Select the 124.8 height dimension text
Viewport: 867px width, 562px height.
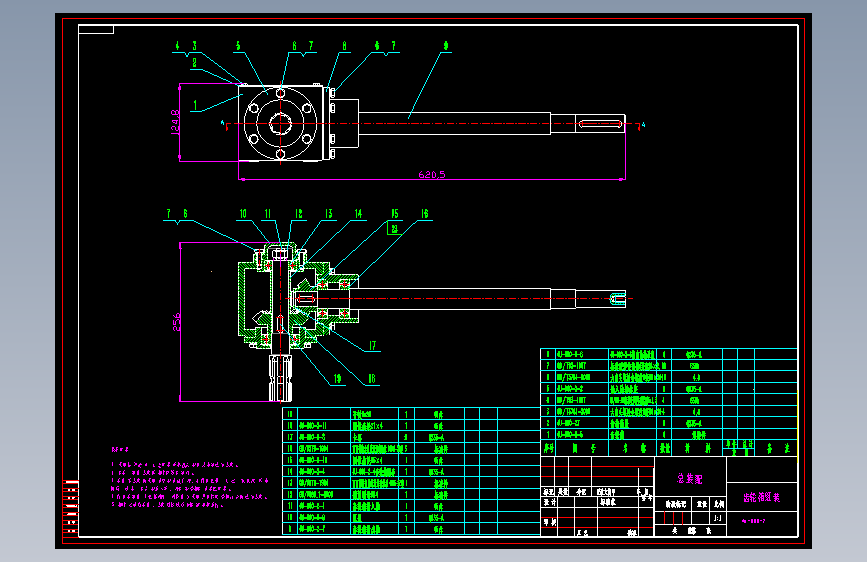pos(175,122)
